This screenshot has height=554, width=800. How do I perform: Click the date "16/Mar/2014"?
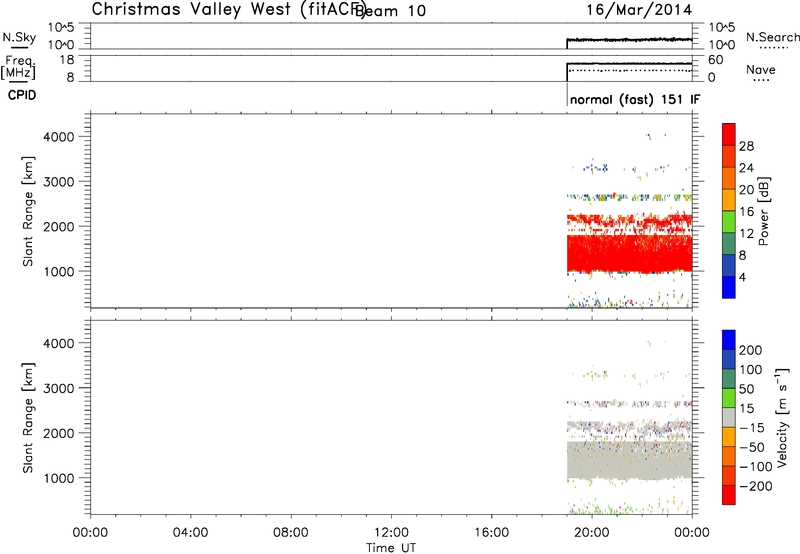click(639, 10)
